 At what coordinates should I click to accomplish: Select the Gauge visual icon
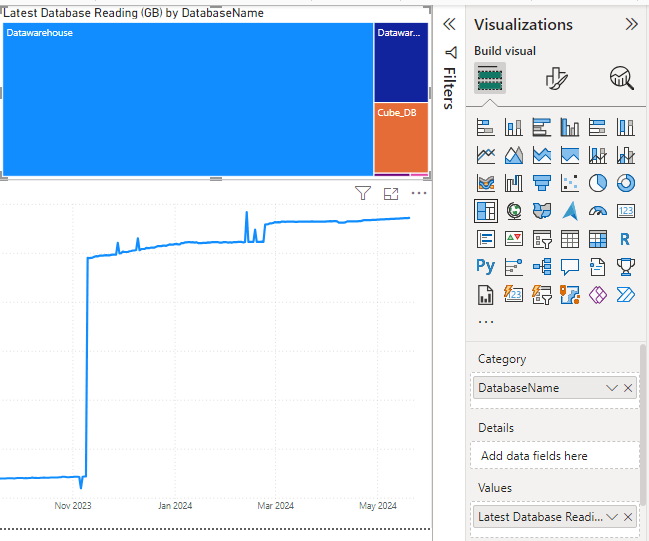[598, 211]
